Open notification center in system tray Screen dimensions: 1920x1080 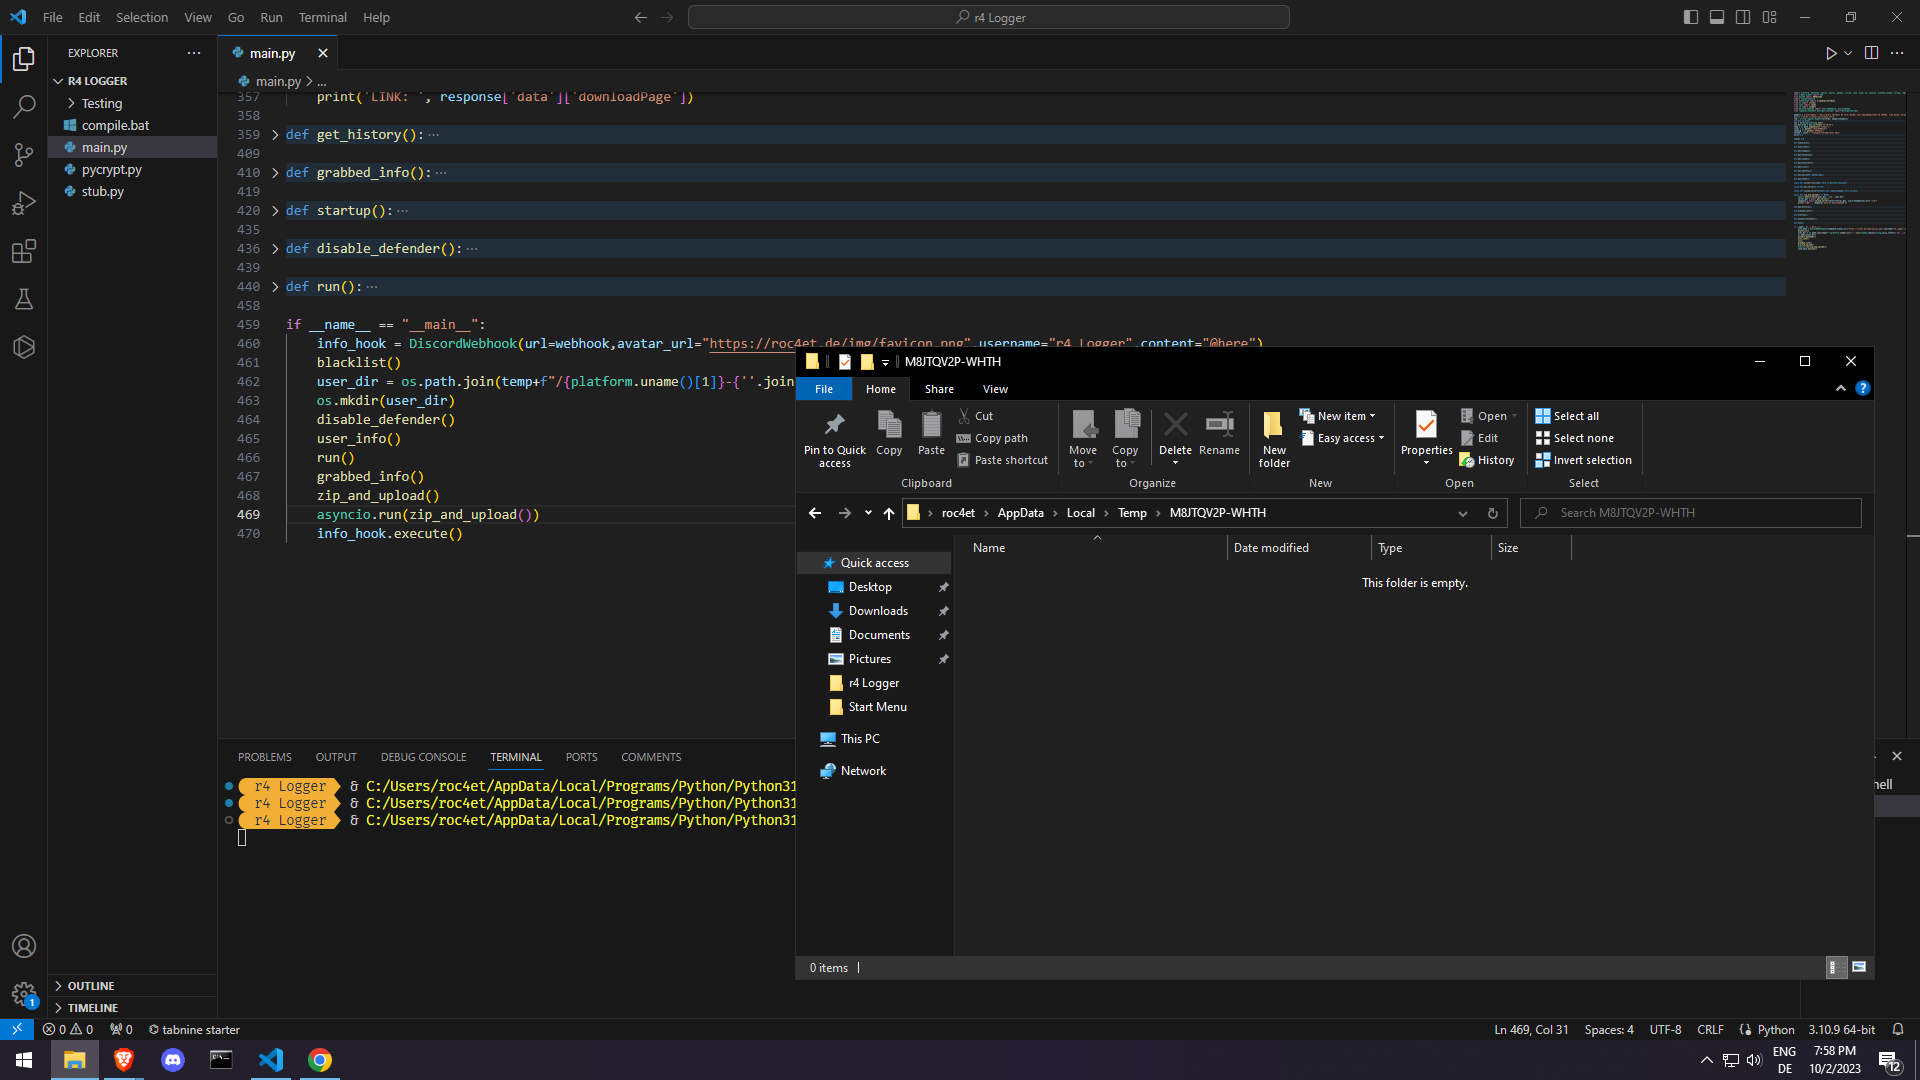1889,1061
